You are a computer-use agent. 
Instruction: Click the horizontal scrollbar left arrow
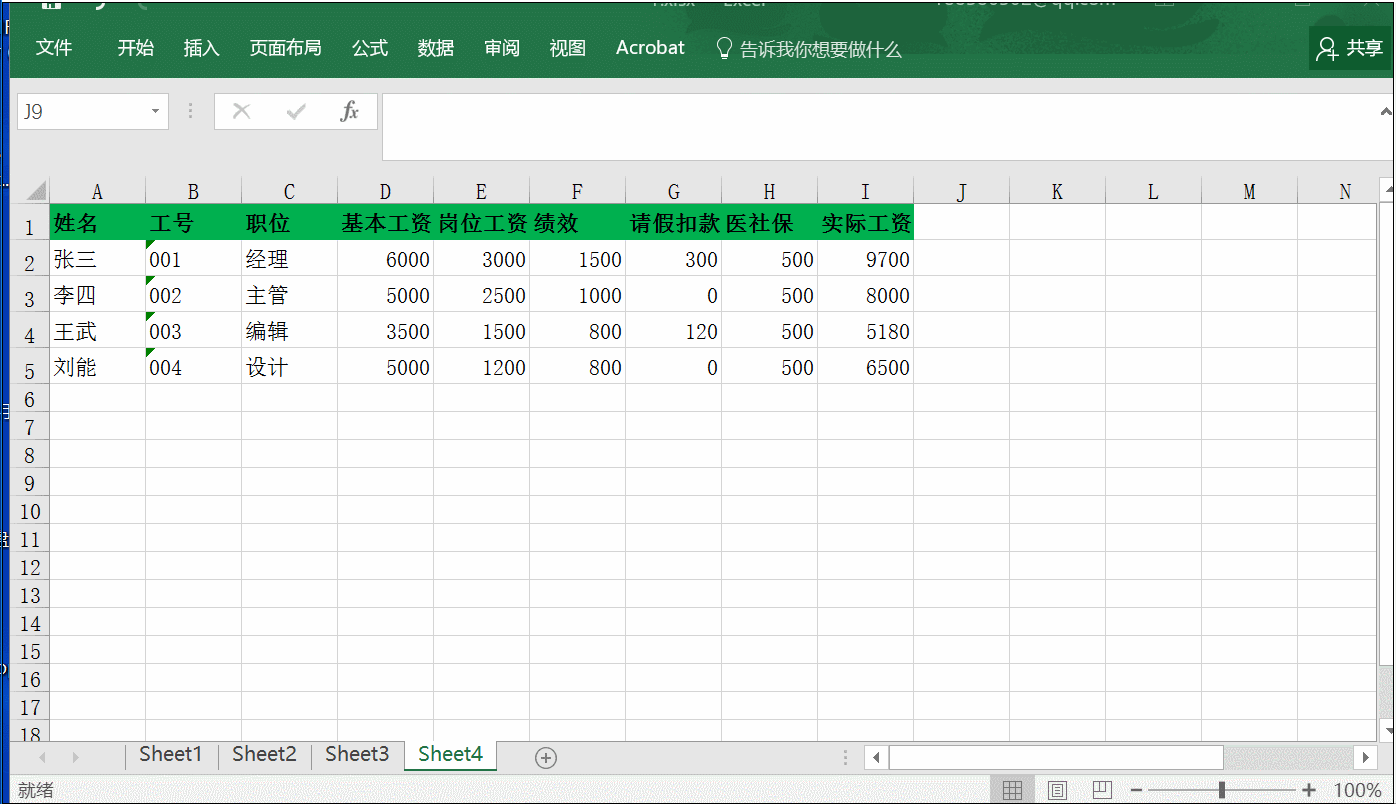click(876, 757)
